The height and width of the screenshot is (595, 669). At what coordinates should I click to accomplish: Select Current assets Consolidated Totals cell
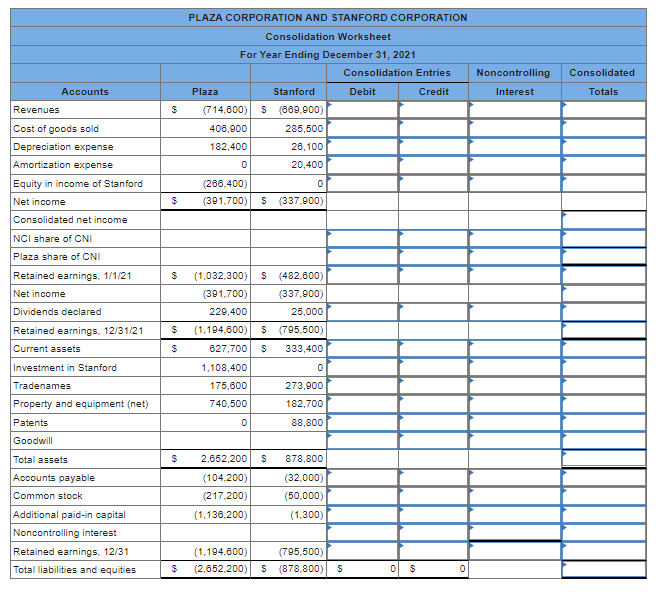[x=604, y=348]
